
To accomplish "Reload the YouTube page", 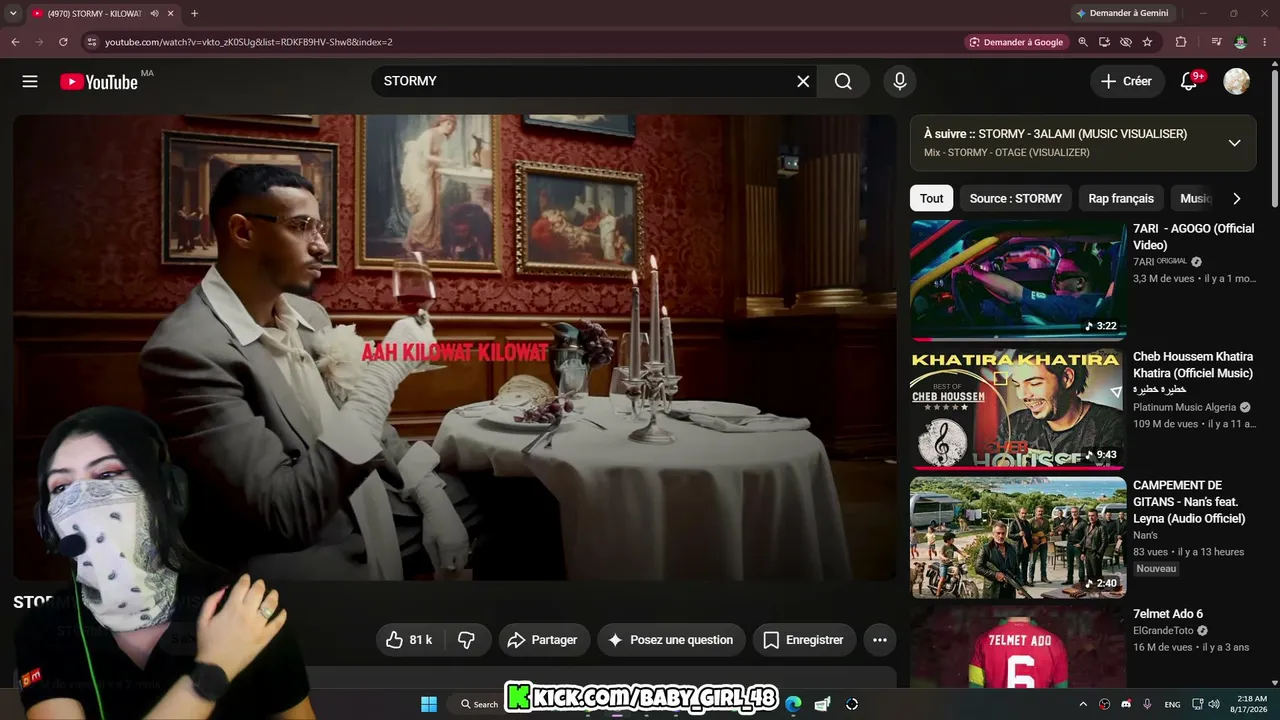I will [x=63, y=42].
